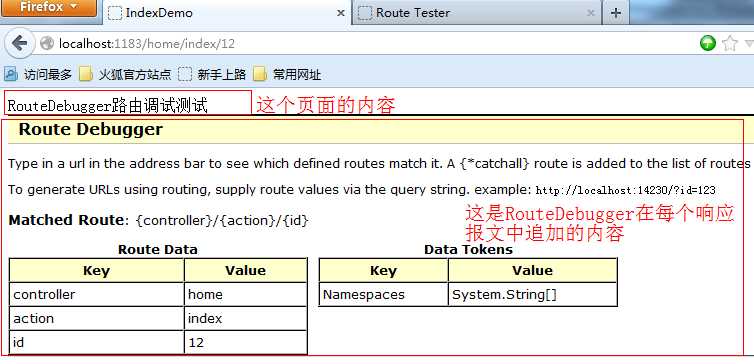Open 火狐官方站点 bookmark folder
Screen dimensions: 754x364
coord(125,75)
